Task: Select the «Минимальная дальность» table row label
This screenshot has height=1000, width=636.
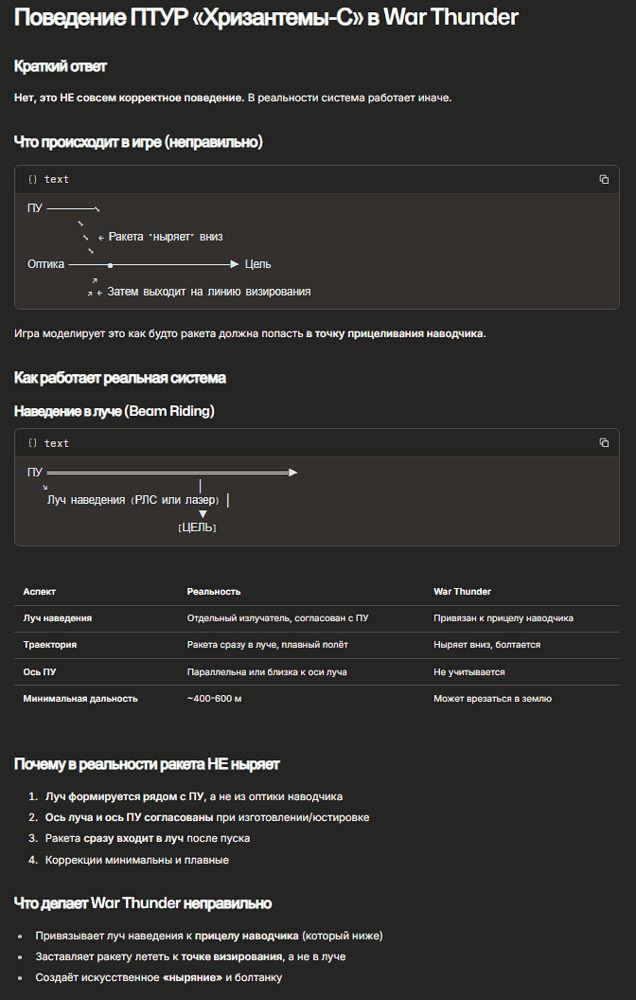Action: click(x=80, y=698)
